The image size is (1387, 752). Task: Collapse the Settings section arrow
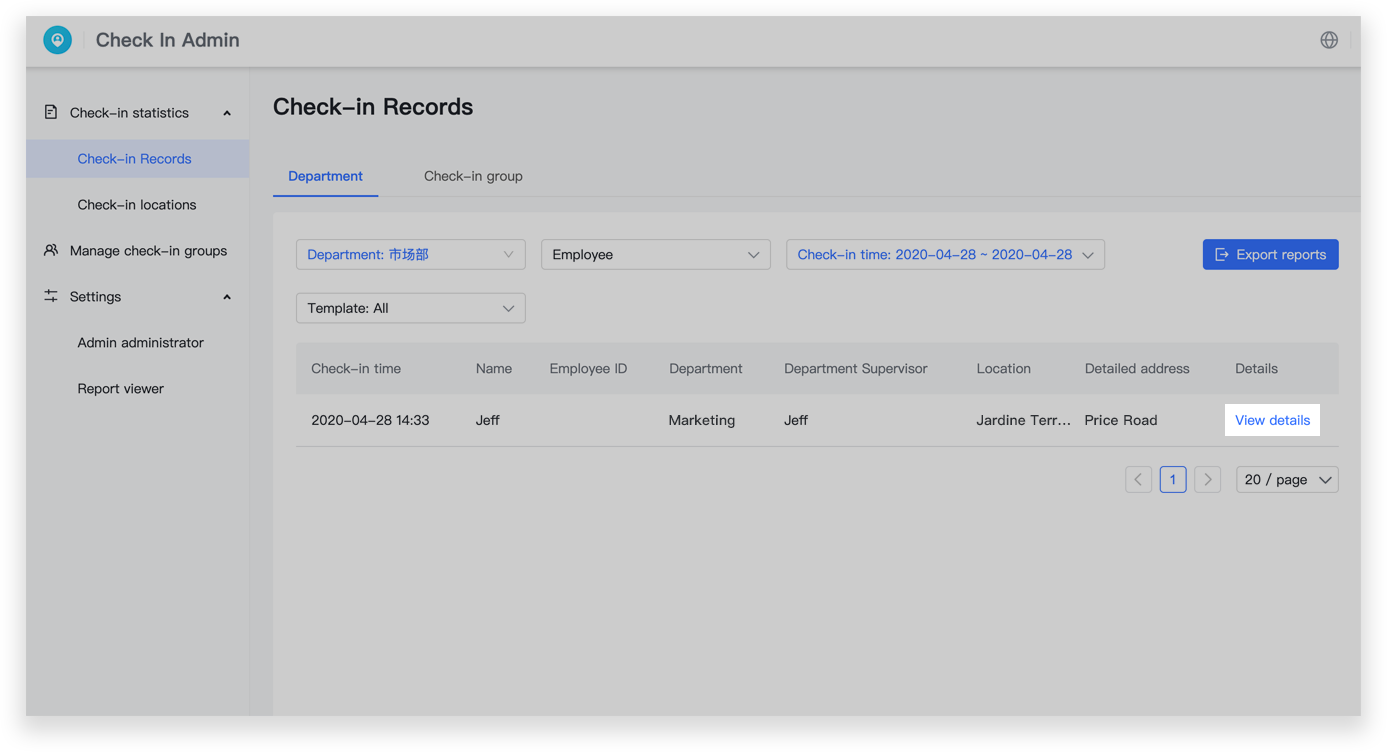click(x=227, y=297)
